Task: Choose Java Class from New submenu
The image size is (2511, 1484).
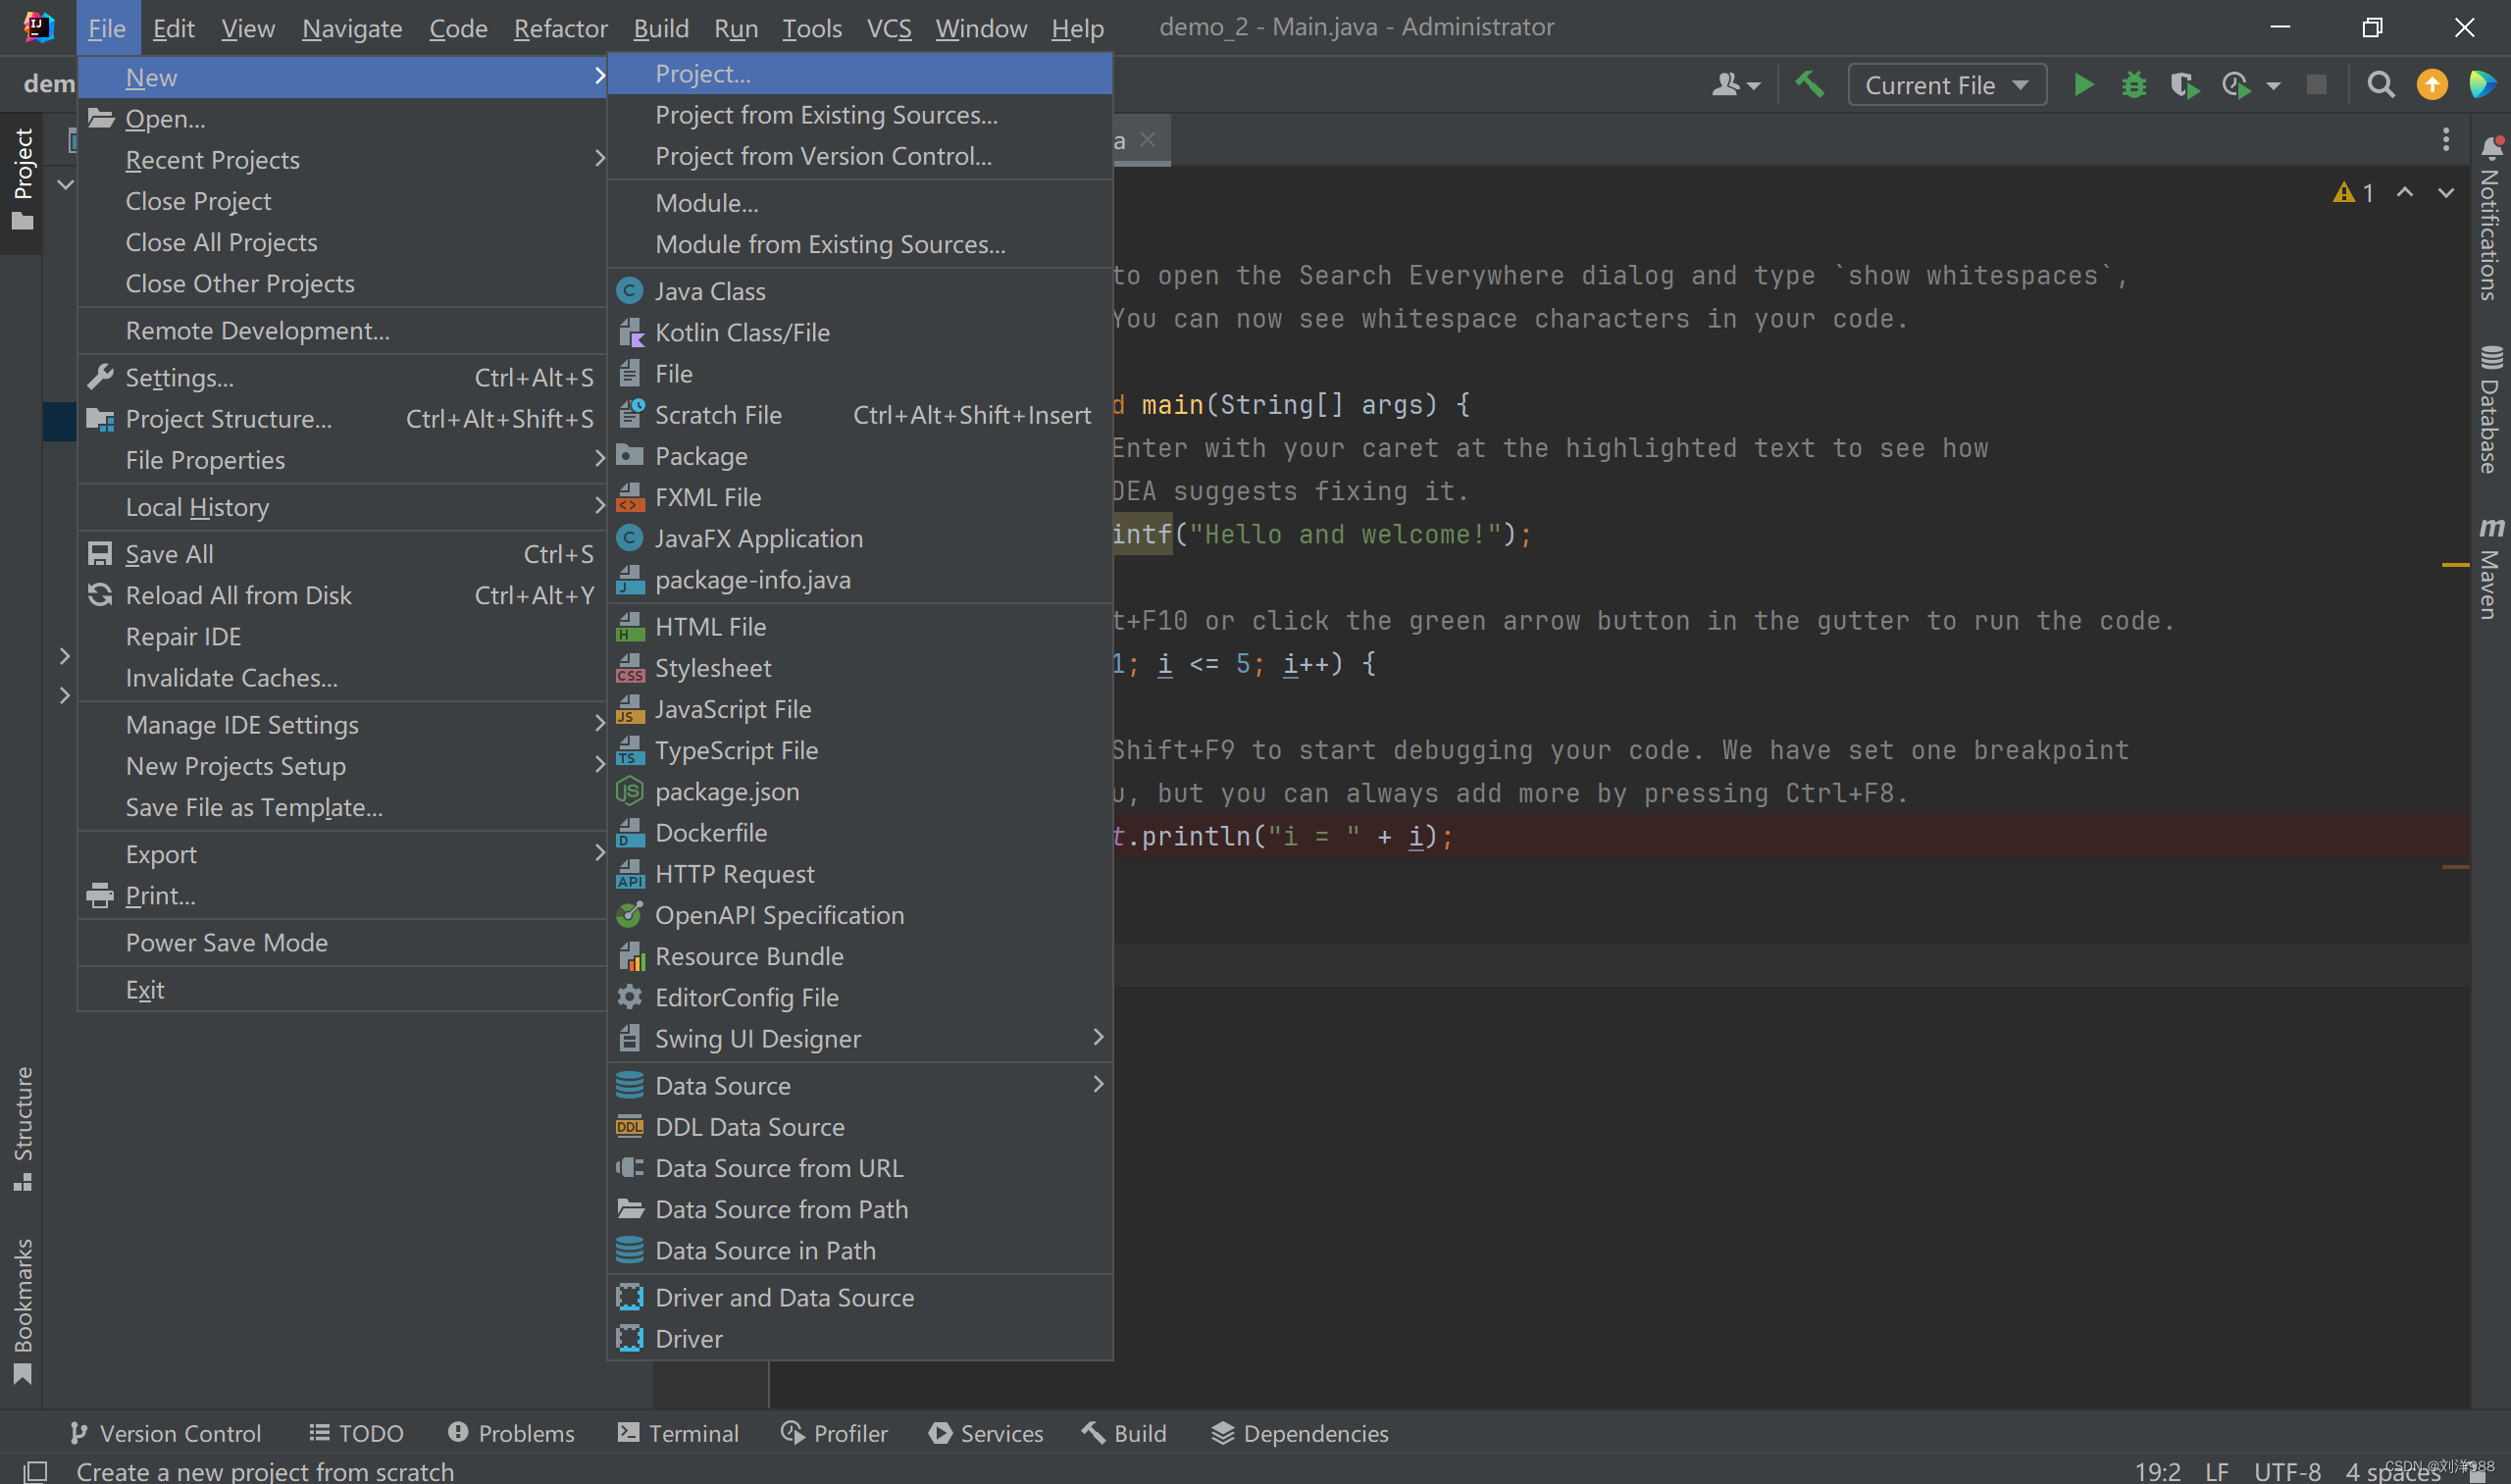Action: [860, 291]
